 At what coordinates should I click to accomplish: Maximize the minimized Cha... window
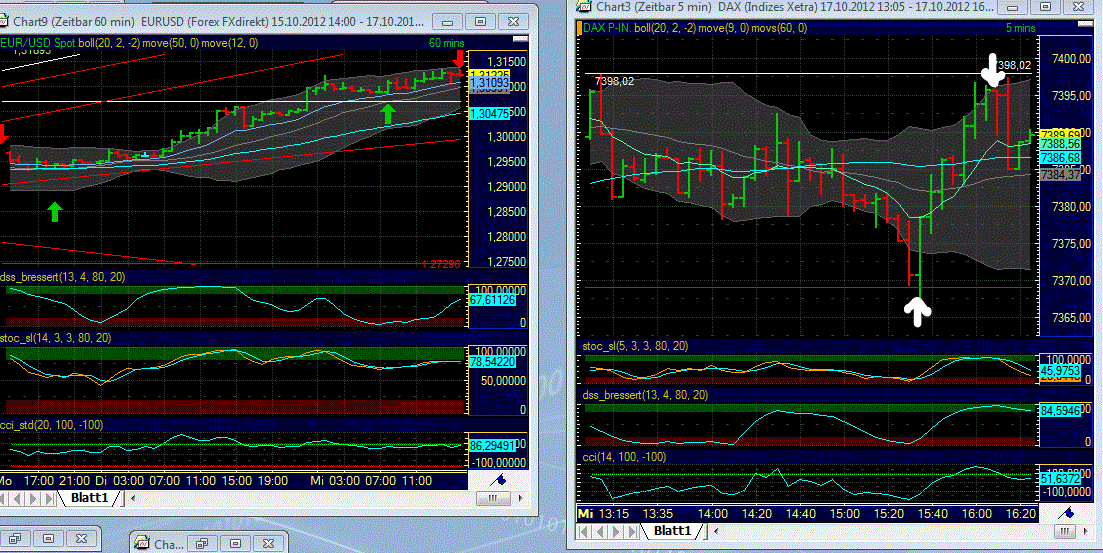point(235,543)
